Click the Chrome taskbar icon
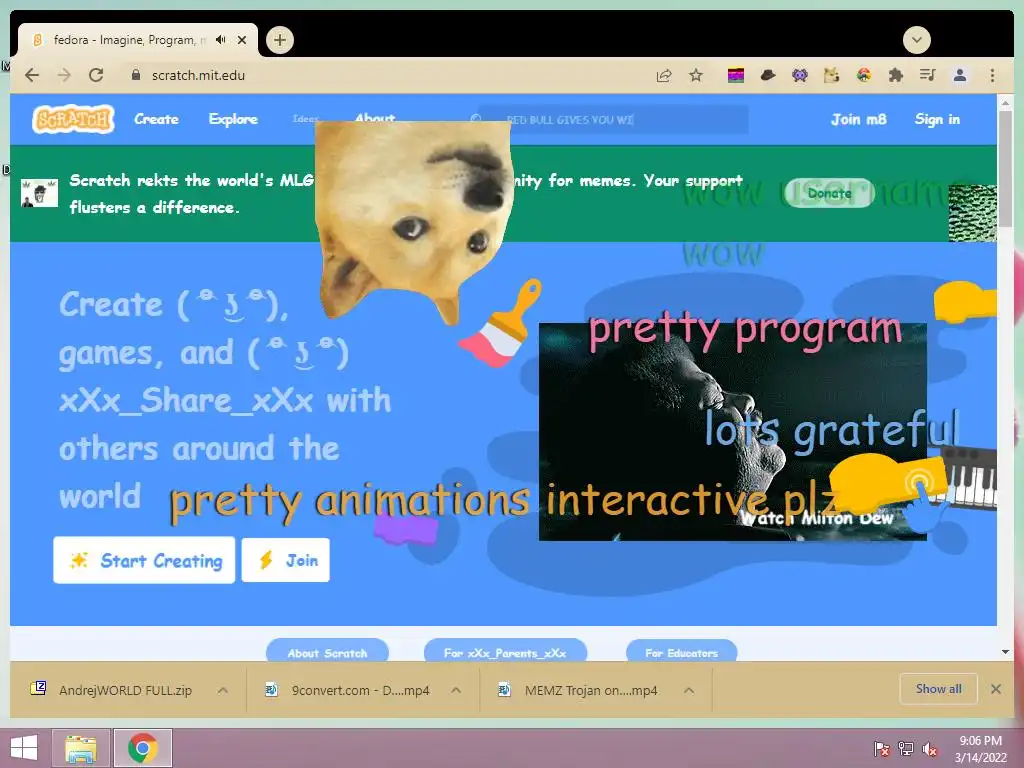 click(x=143, y=748)
